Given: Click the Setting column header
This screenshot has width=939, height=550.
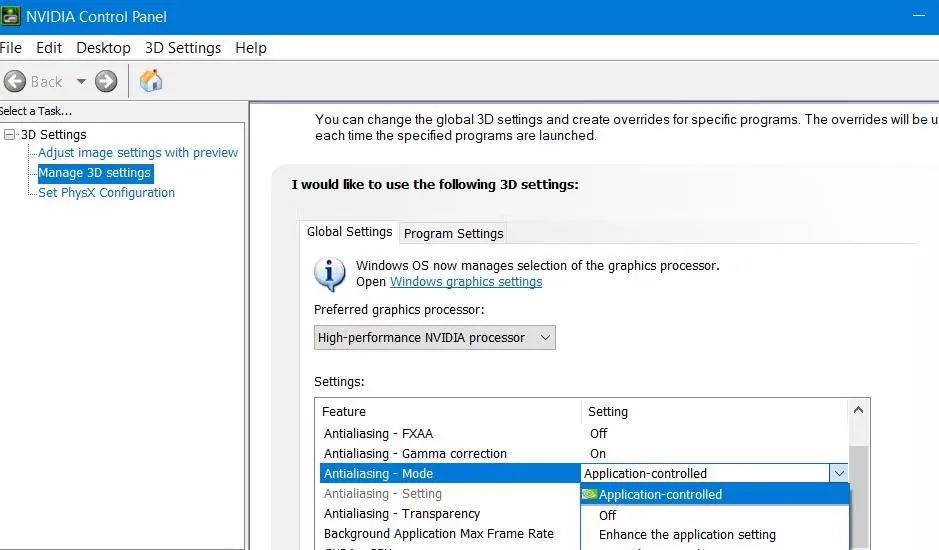Looking at the screenshot, I should (714, 412).
